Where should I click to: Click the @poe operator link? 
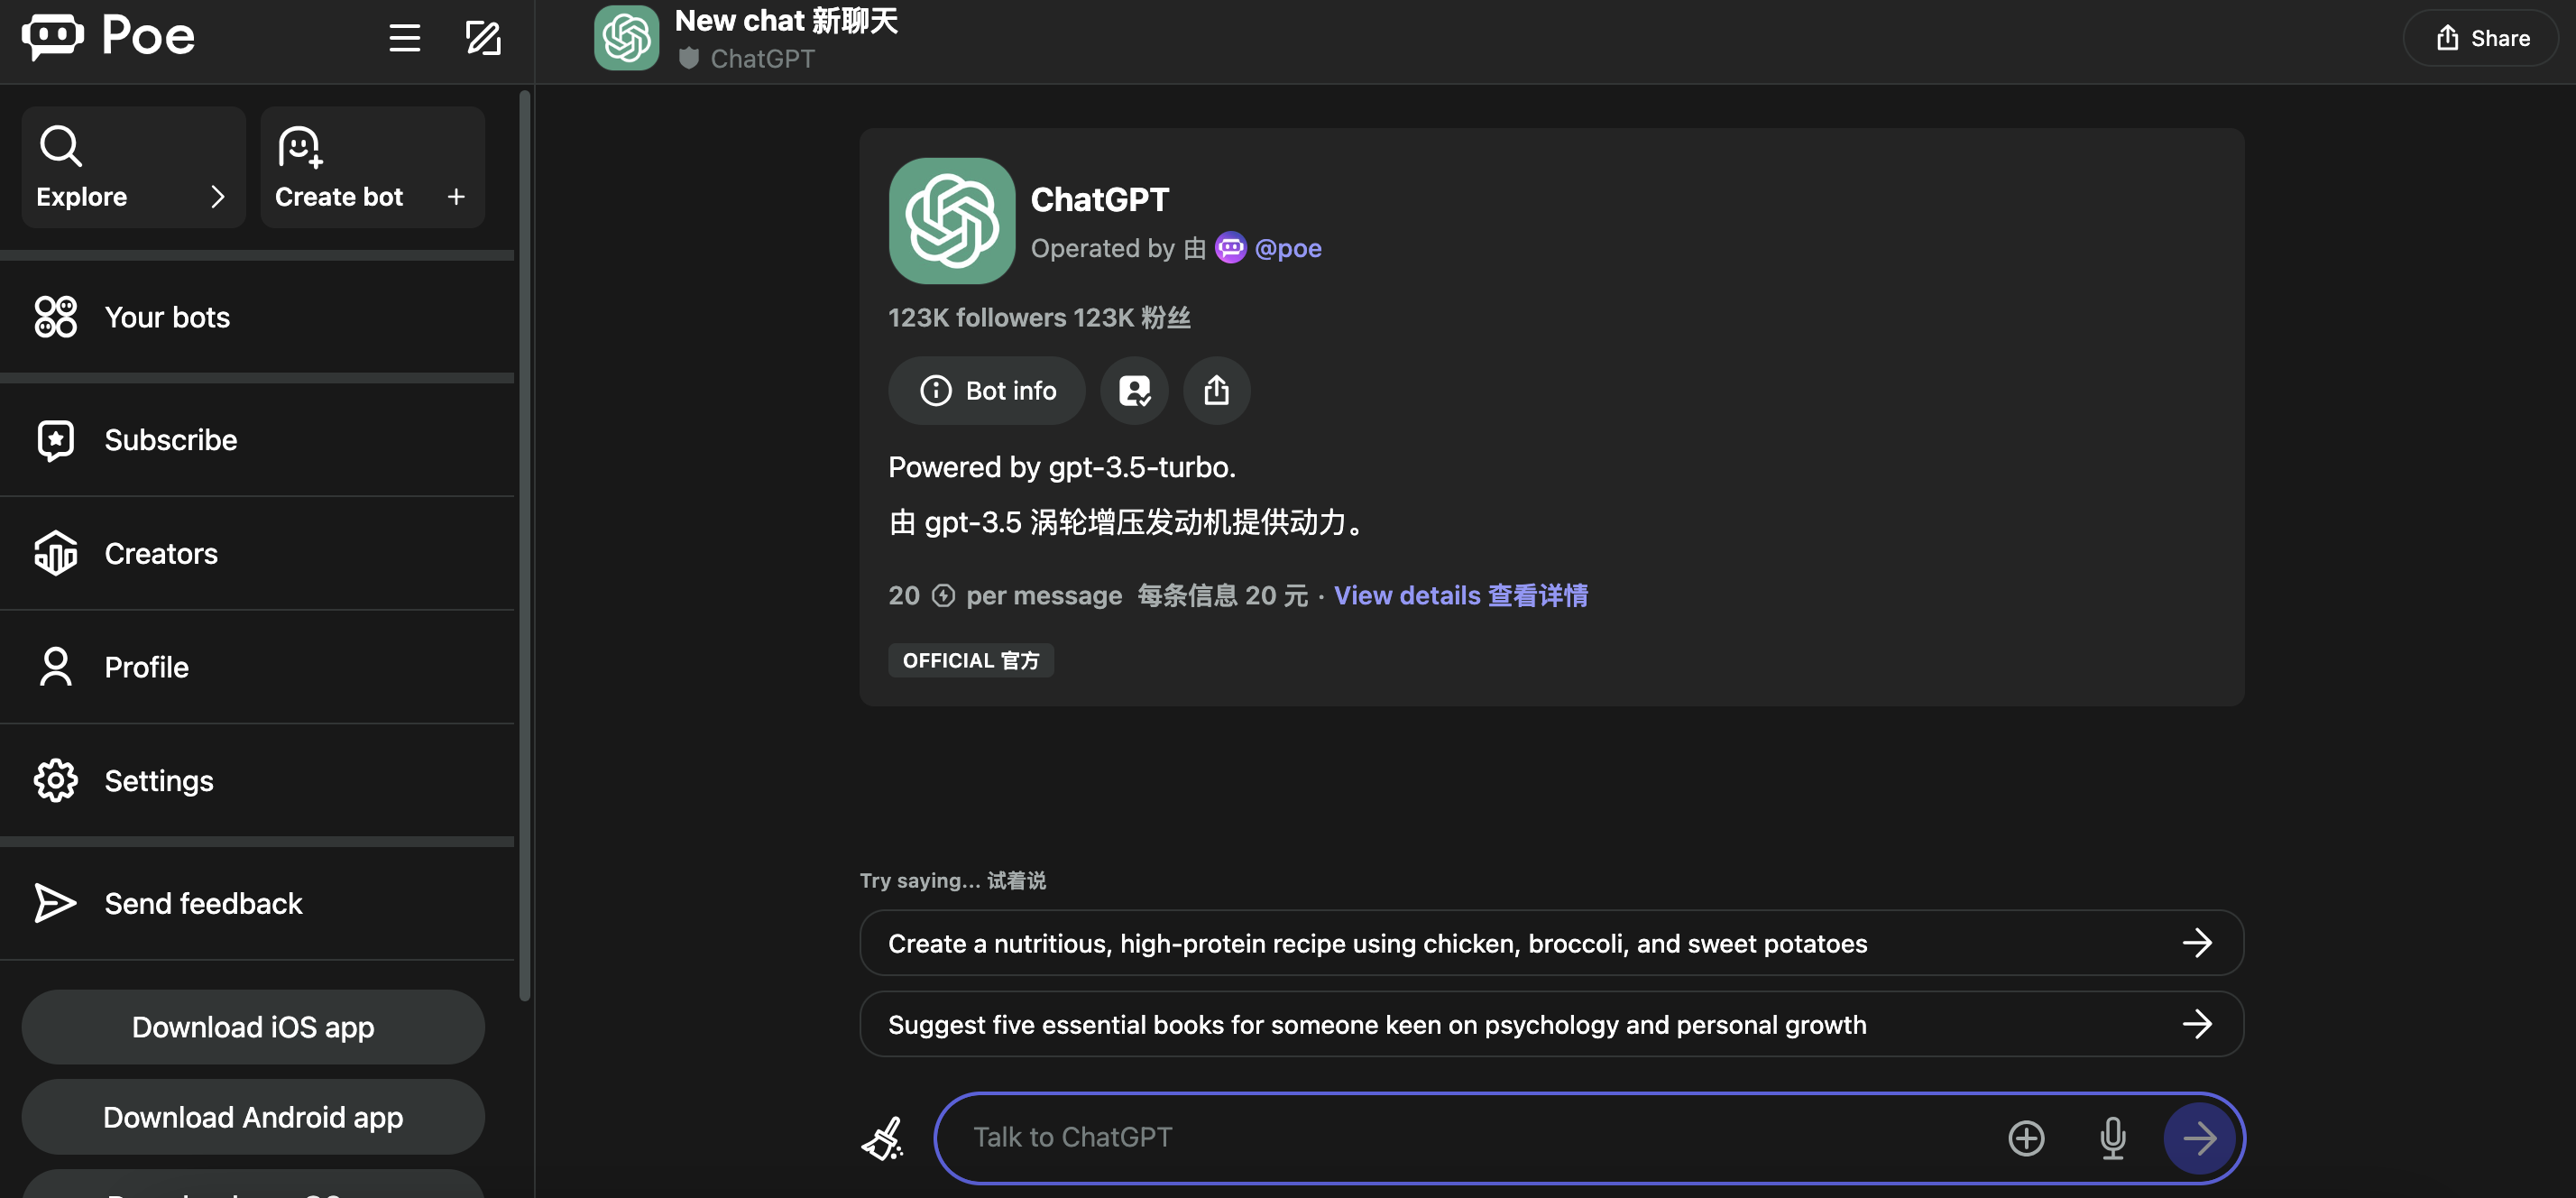tap(1287, 248)
